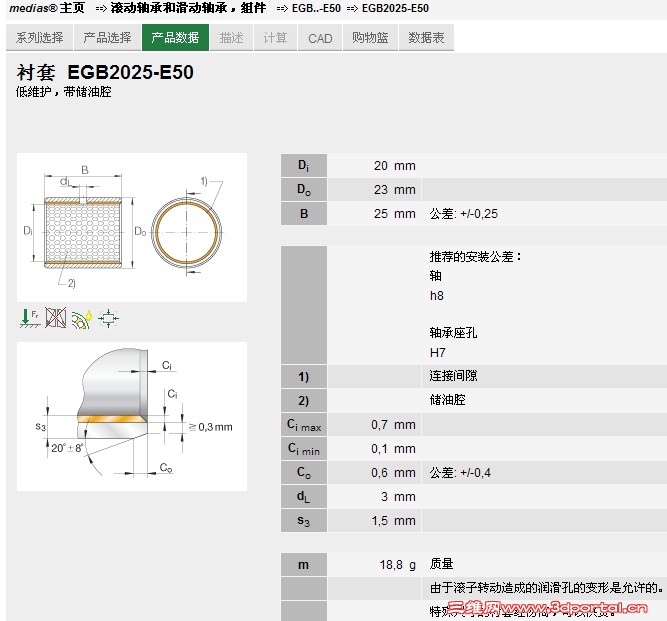
Task: Open the 系列选择 tab
Action: (40, 37)
